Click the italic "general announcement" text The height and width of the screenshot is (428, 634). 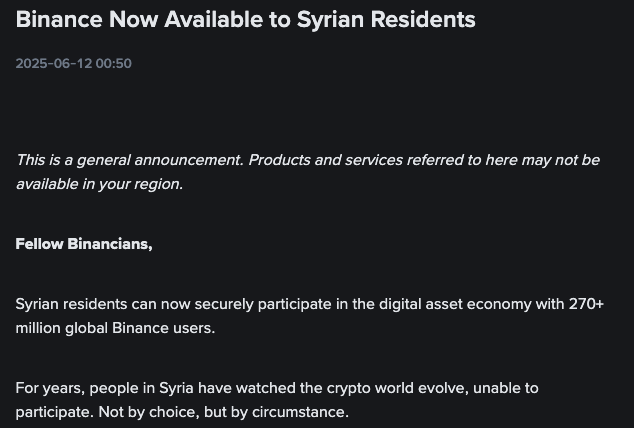(x=163, y=160)
